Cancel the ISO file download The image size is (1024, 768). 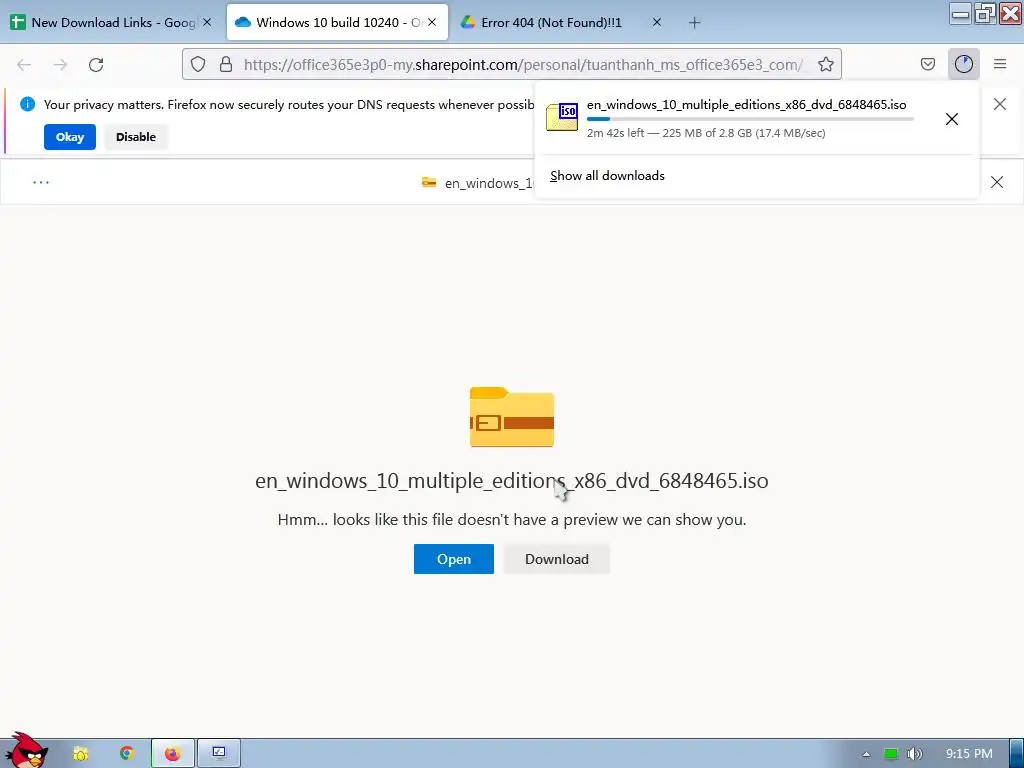952,119
